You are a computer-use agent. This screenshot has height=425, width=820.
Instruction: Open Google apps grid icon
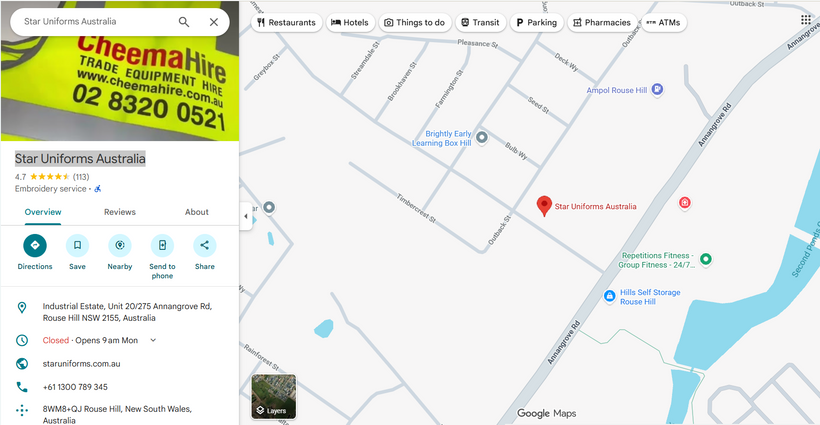[806, 20]
